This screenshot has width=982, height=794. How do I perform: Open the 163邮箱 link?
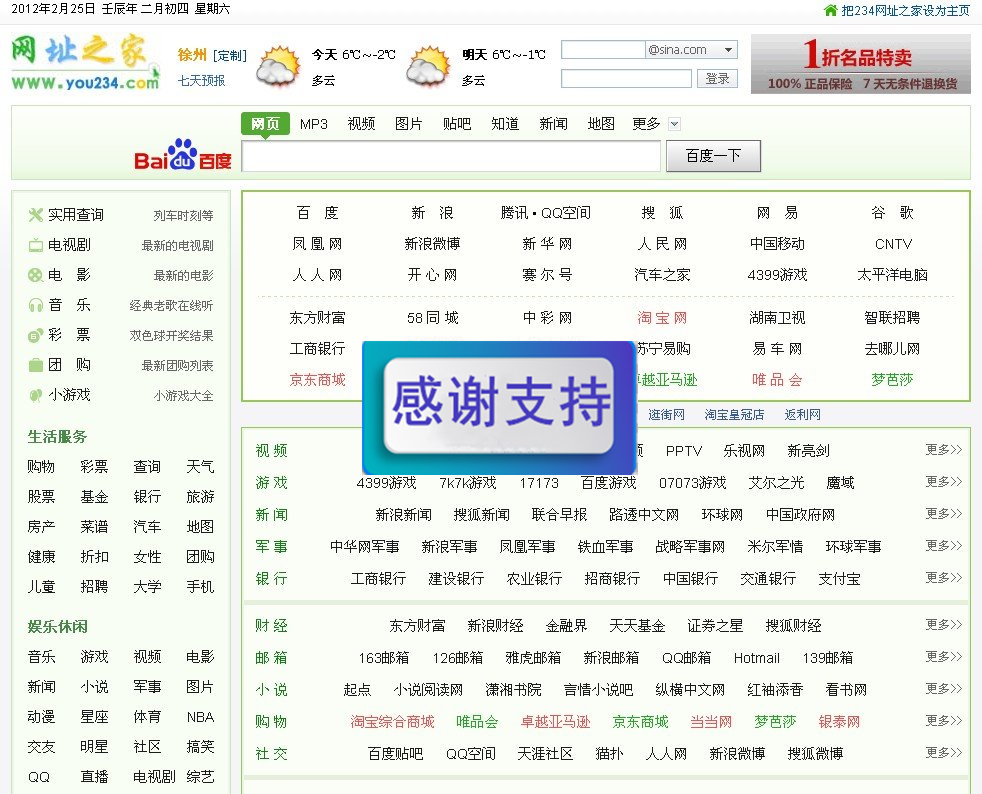[x=384, y=657]
